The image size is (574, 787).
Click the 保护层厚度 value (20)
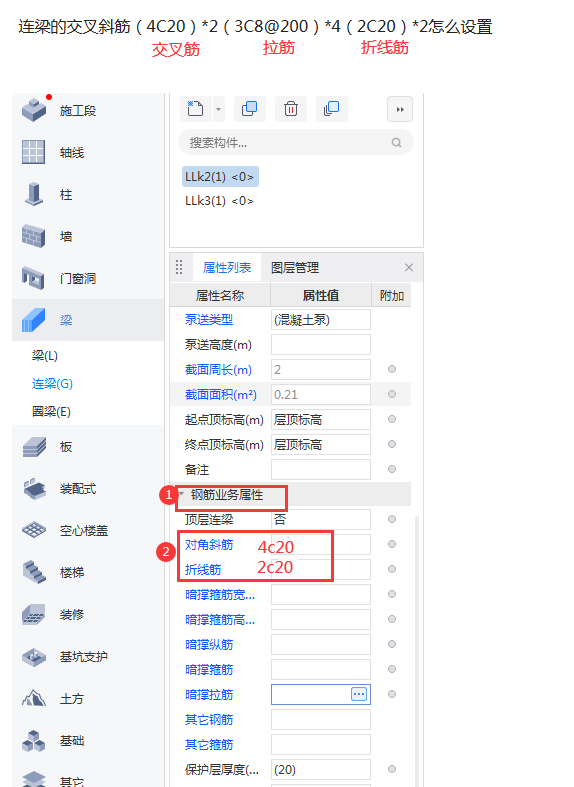pyautogui.click(x=321, y=769)
